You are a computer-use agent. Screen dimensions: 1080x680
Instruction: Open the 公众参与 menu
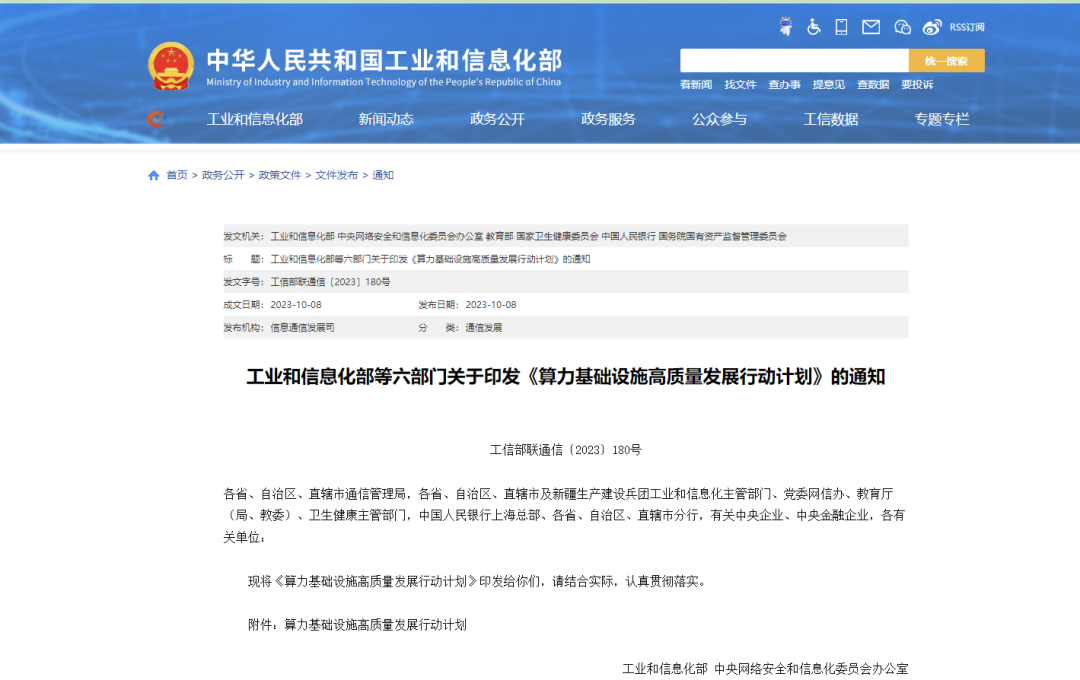(719, 119)
